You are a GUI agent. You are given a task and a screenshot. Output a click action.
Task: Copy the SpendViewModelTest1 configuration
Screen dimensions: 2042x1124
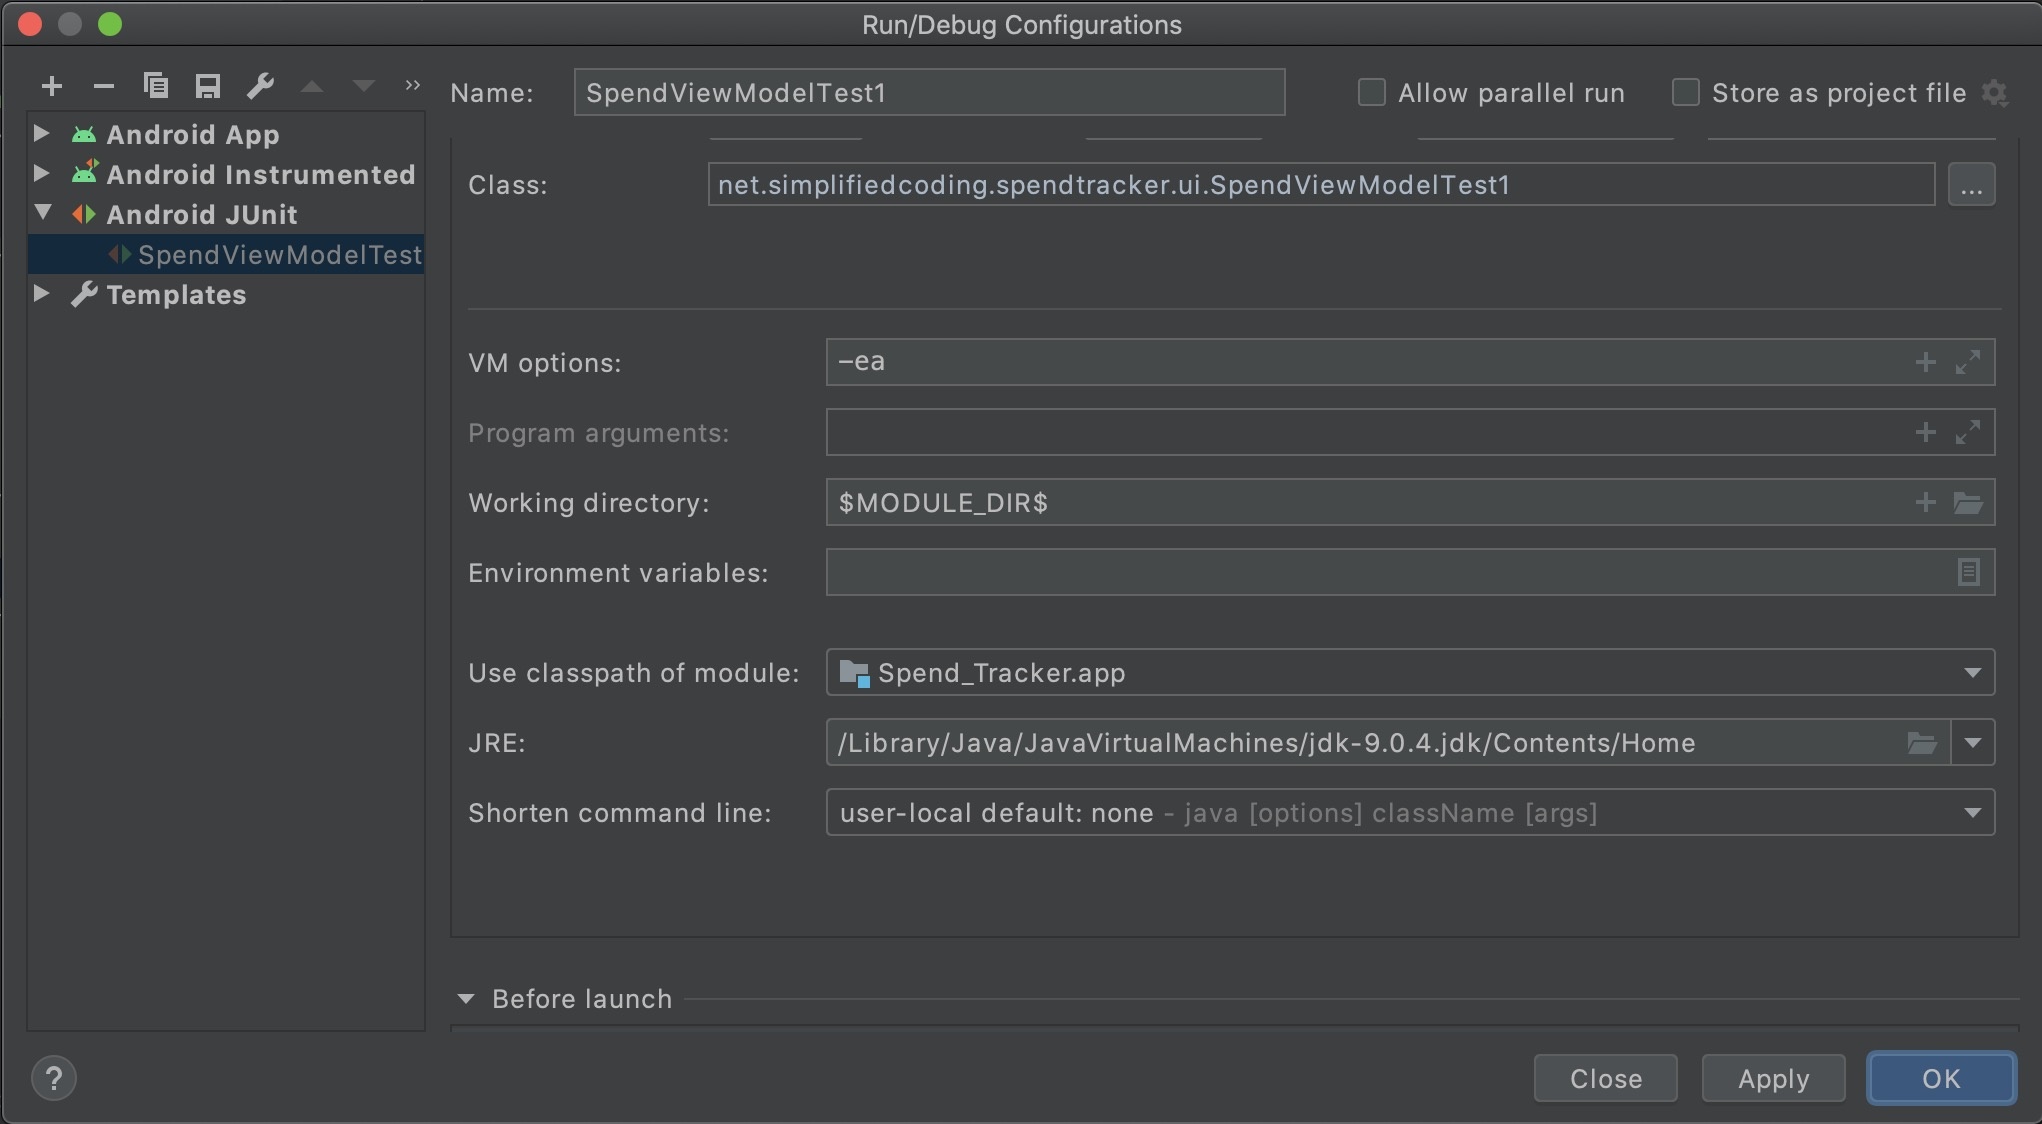[x=156, y=86]
